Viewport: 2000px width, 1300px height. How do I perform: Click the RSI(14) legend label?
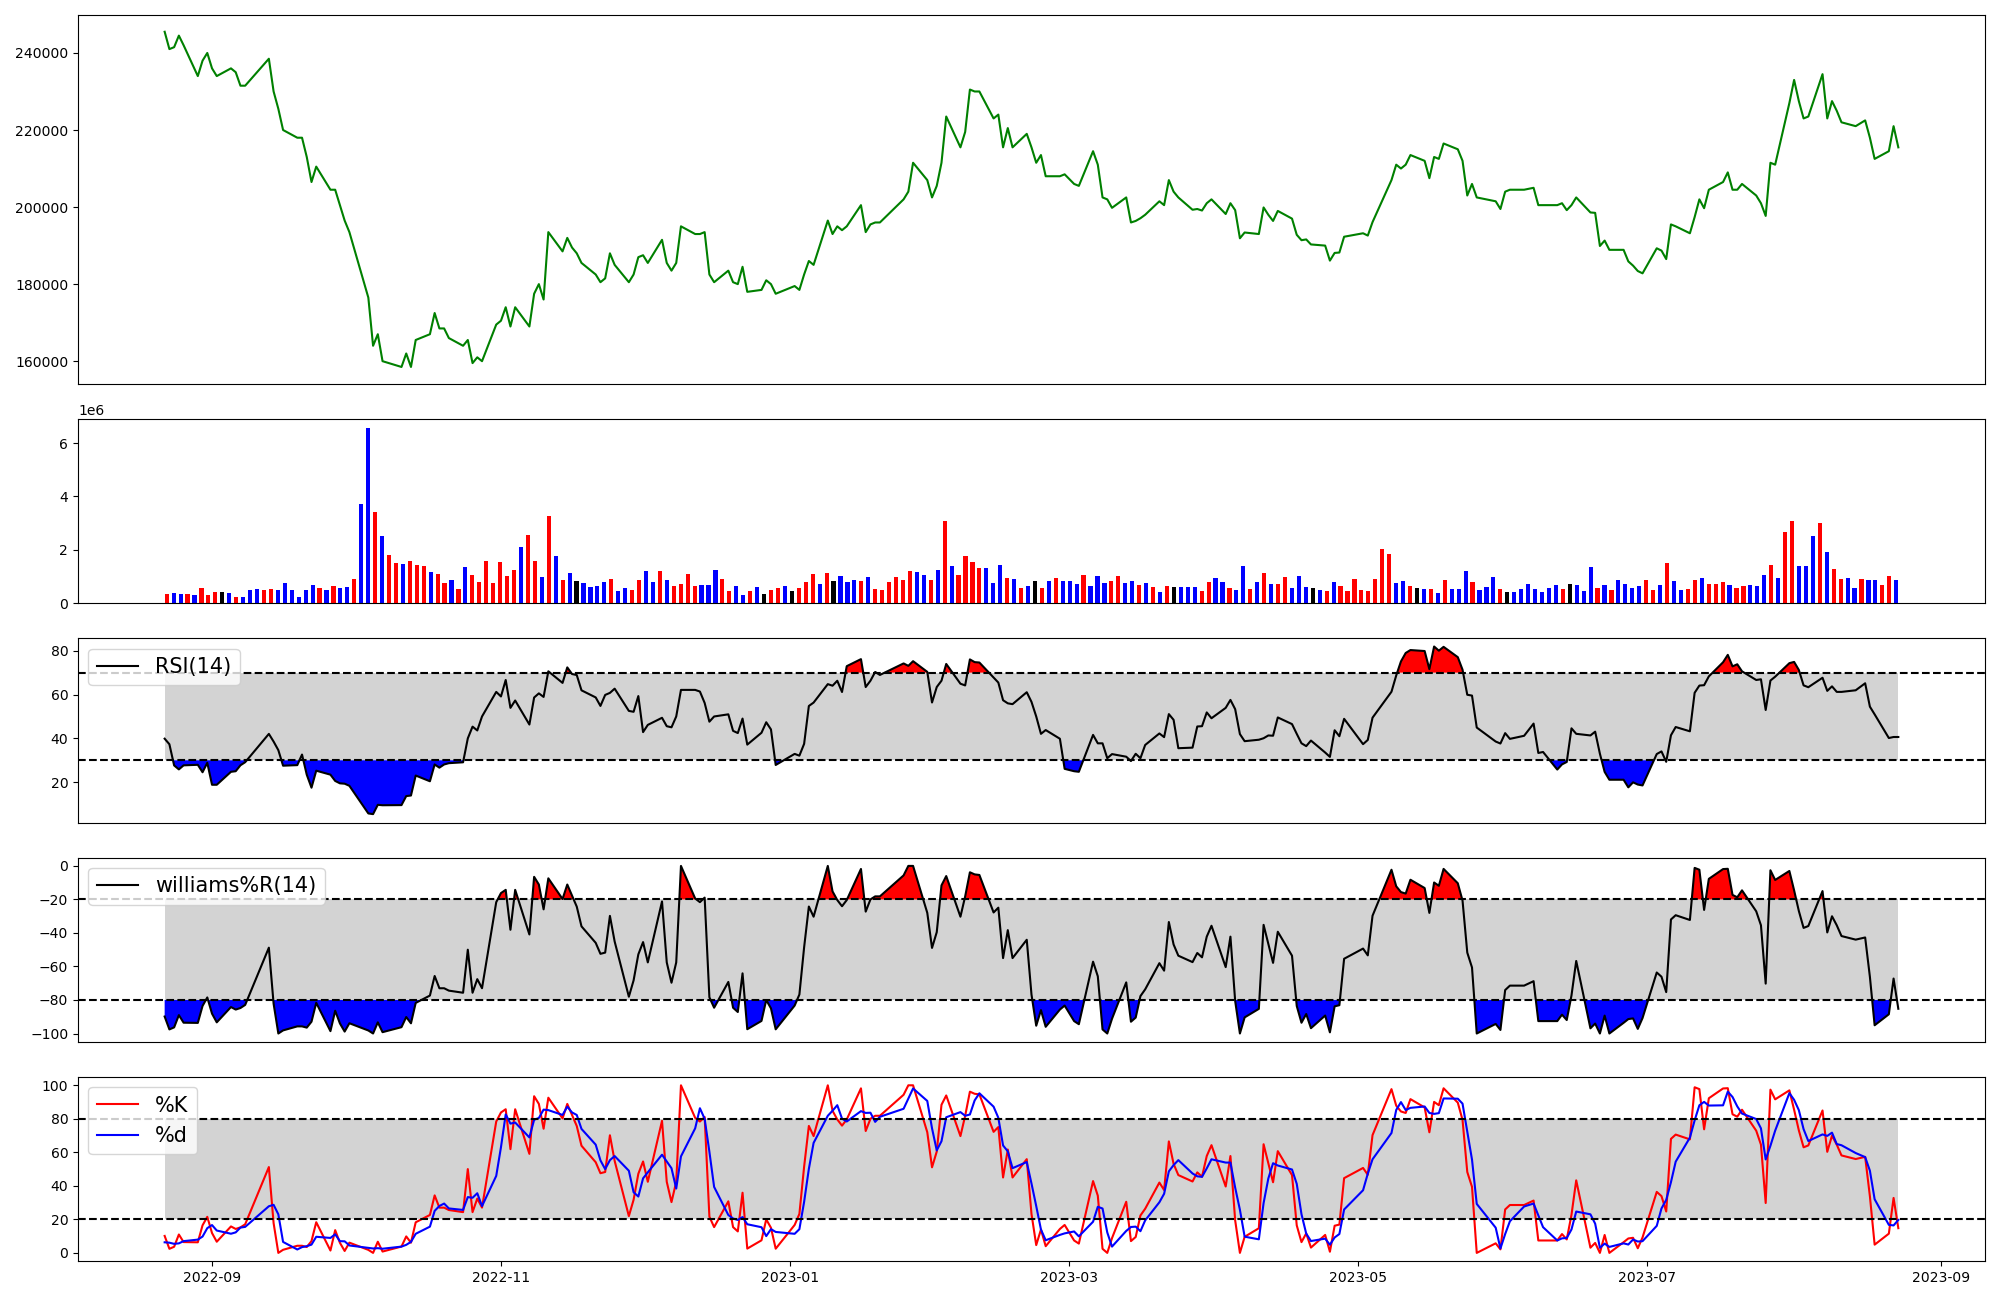[192, 666]
